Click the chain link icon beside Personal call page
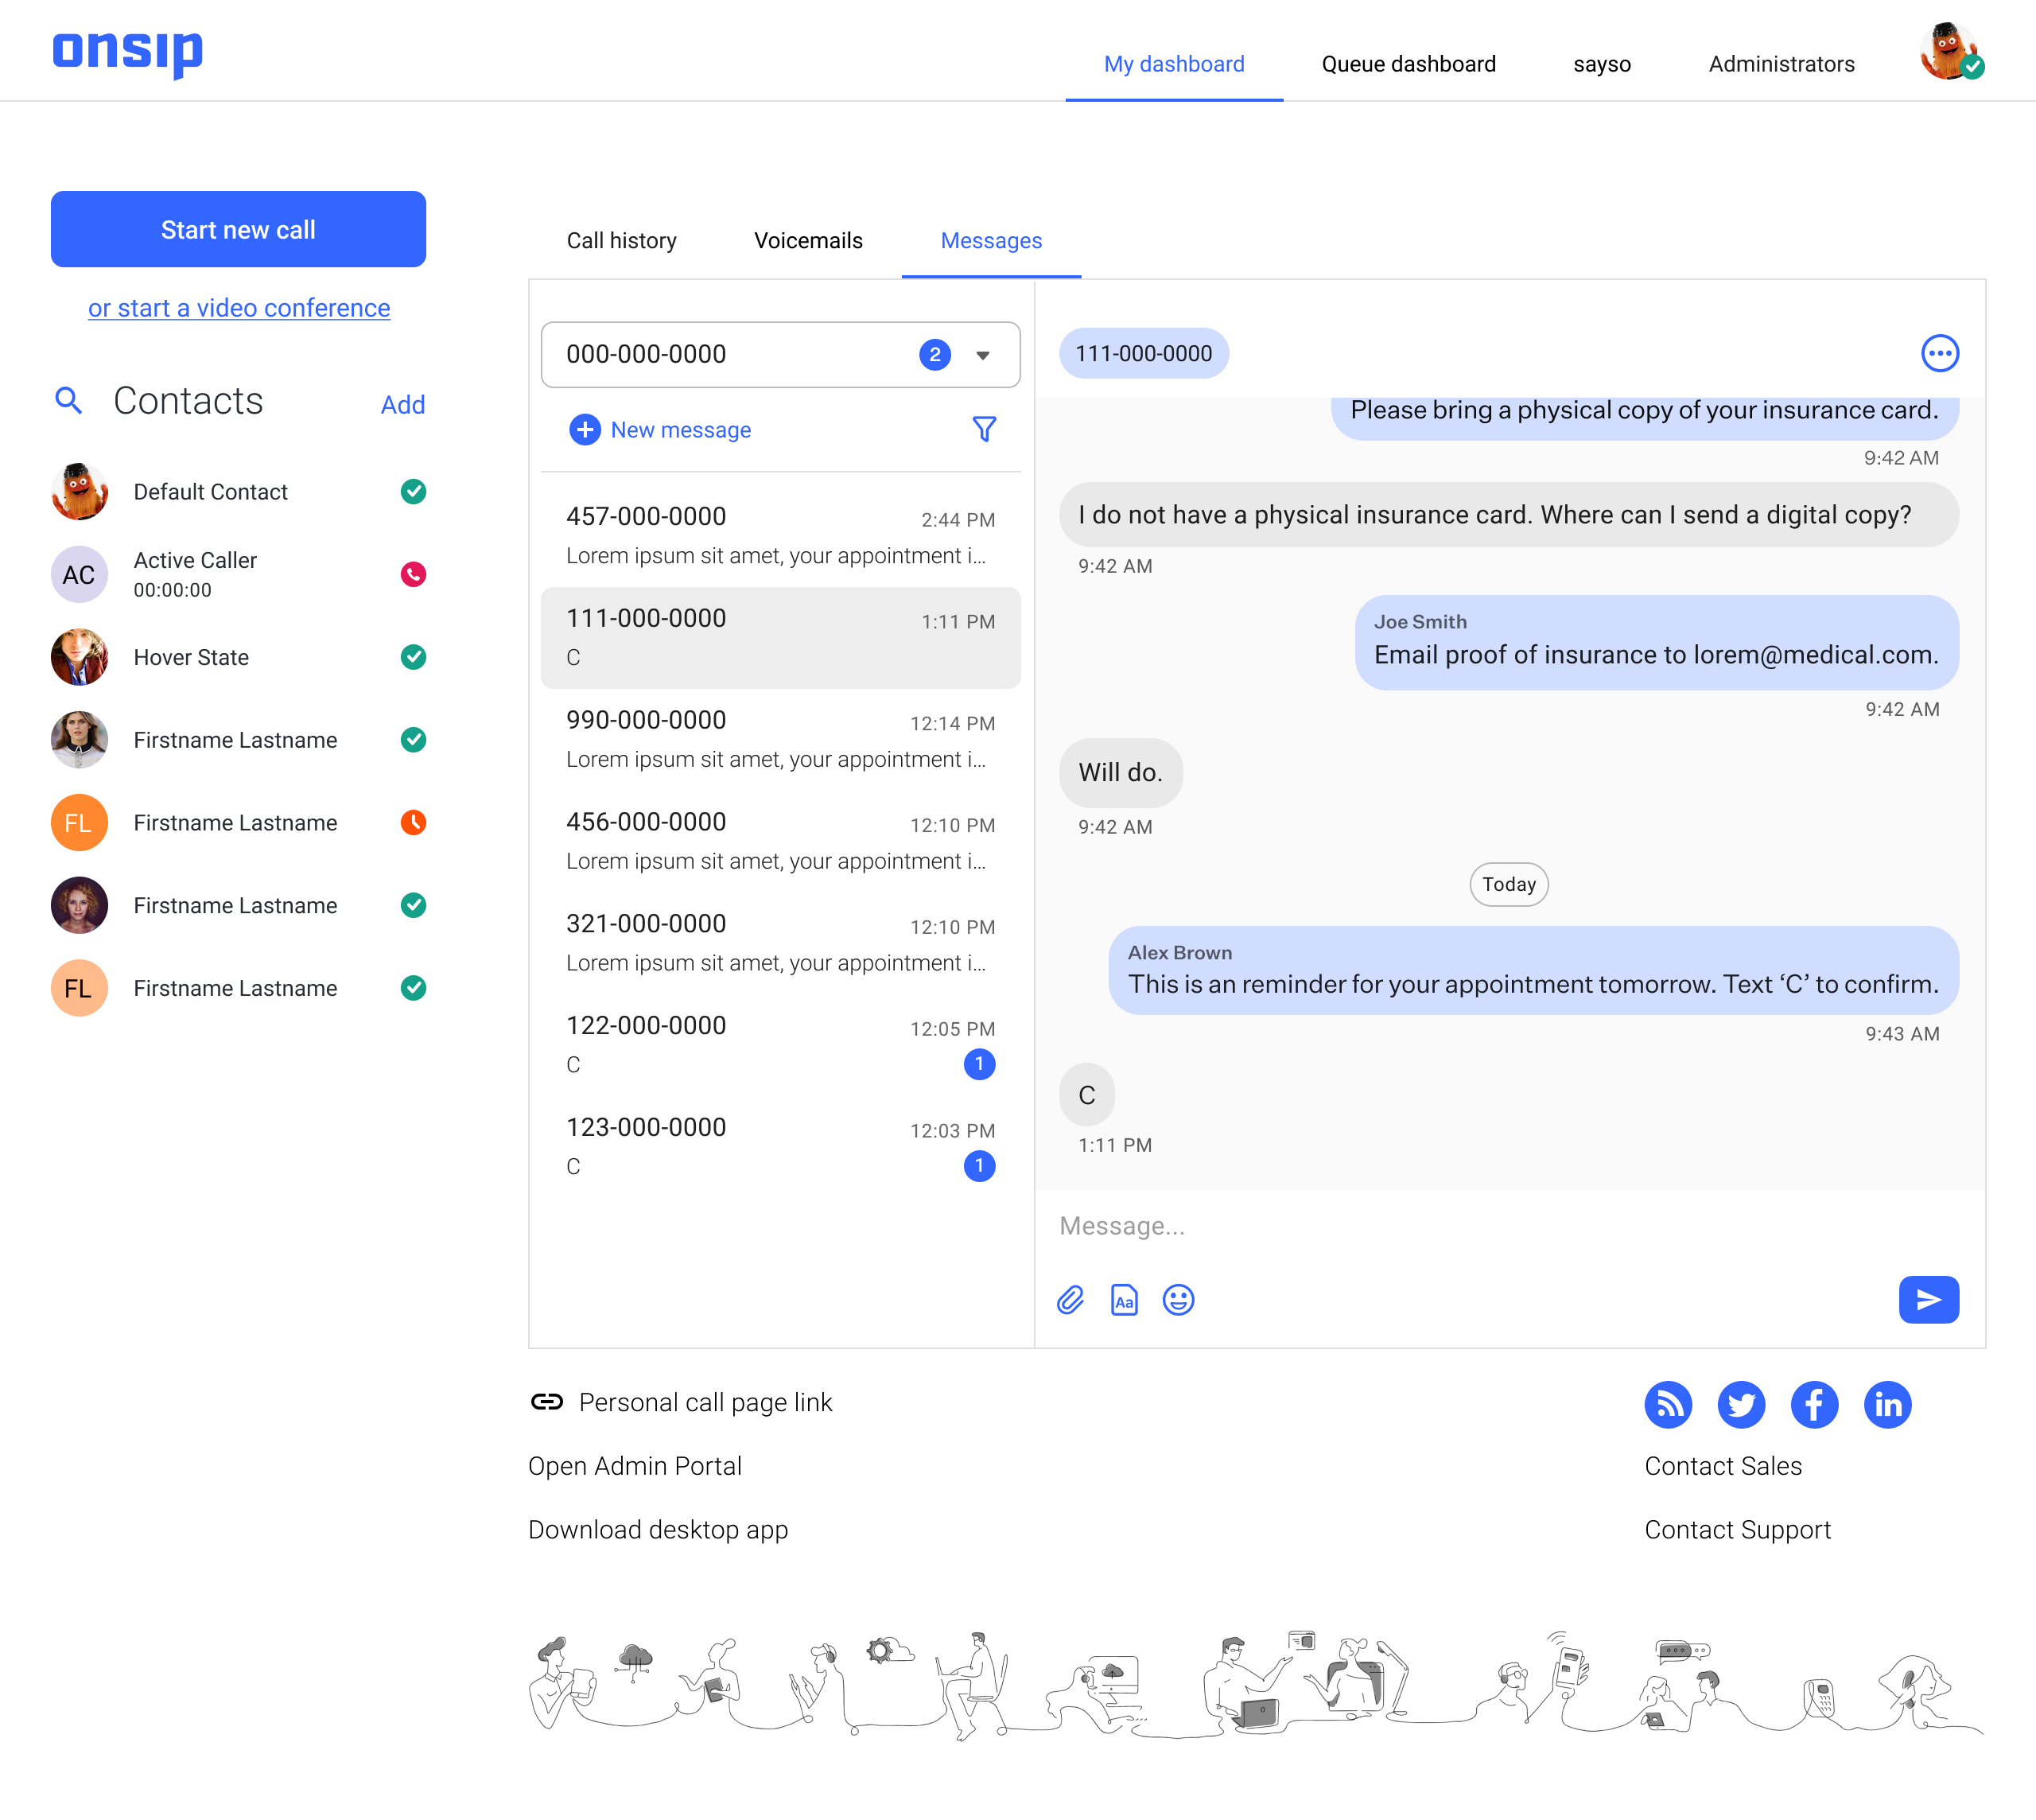Viewport: 2036px width, 1820px height. [546, 1402]
